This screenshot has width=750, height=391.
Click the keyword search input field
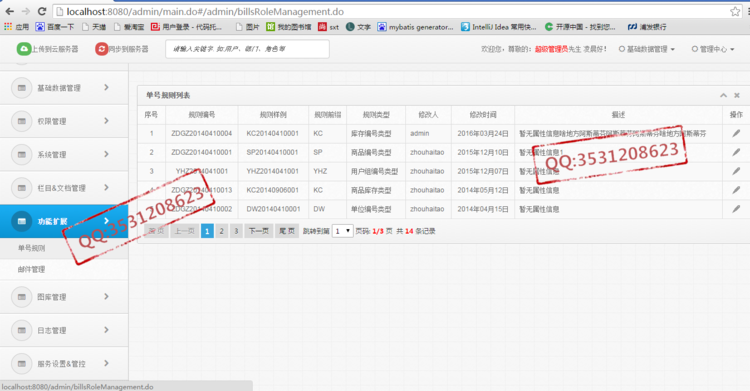tap(247, 49)
